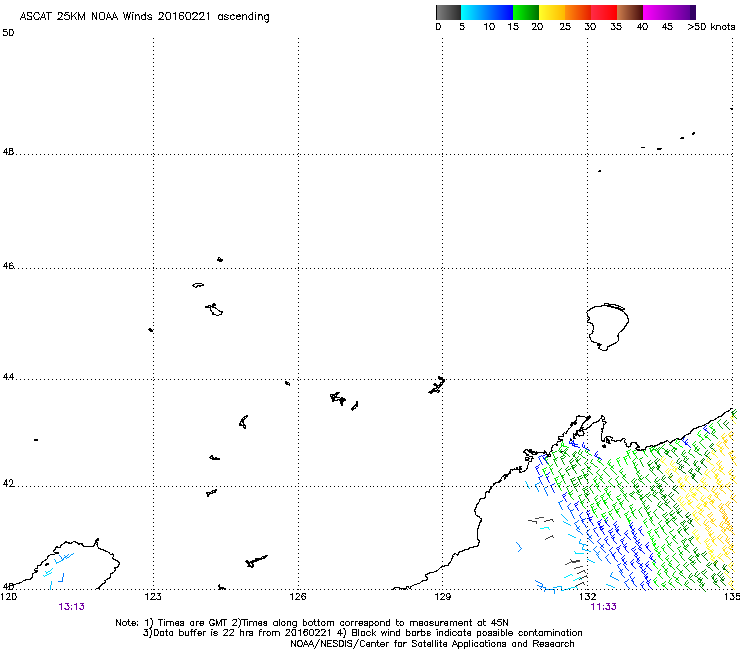Click the "46" latitude axis label
Screen dimensions: 740x650
[8, 266]
